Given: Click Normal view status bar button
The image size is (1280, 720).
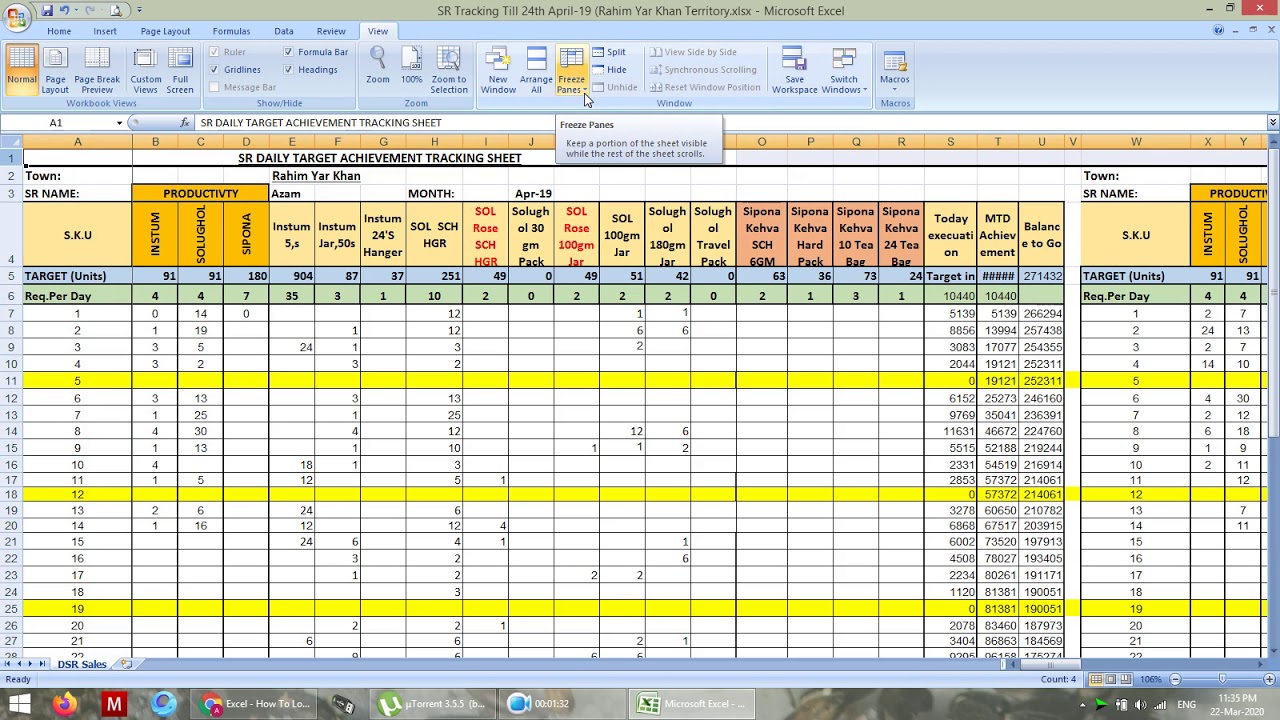Looking at the screenshot, I should (x=1096, y=680).
